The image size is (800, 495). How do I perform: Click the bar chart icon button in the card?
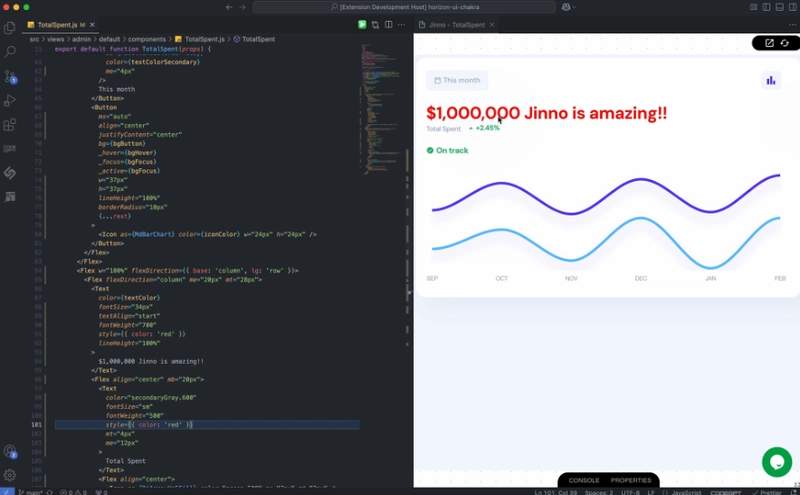point(771,80)
